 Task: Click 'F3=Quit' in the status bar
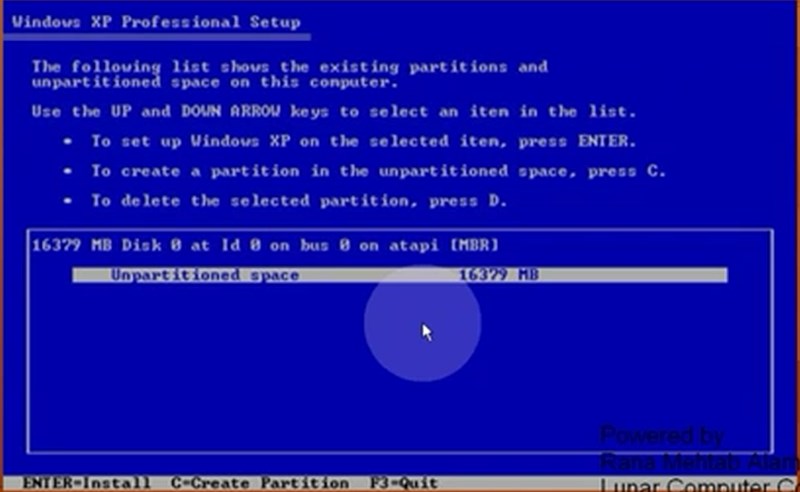(x=404, y=483)
